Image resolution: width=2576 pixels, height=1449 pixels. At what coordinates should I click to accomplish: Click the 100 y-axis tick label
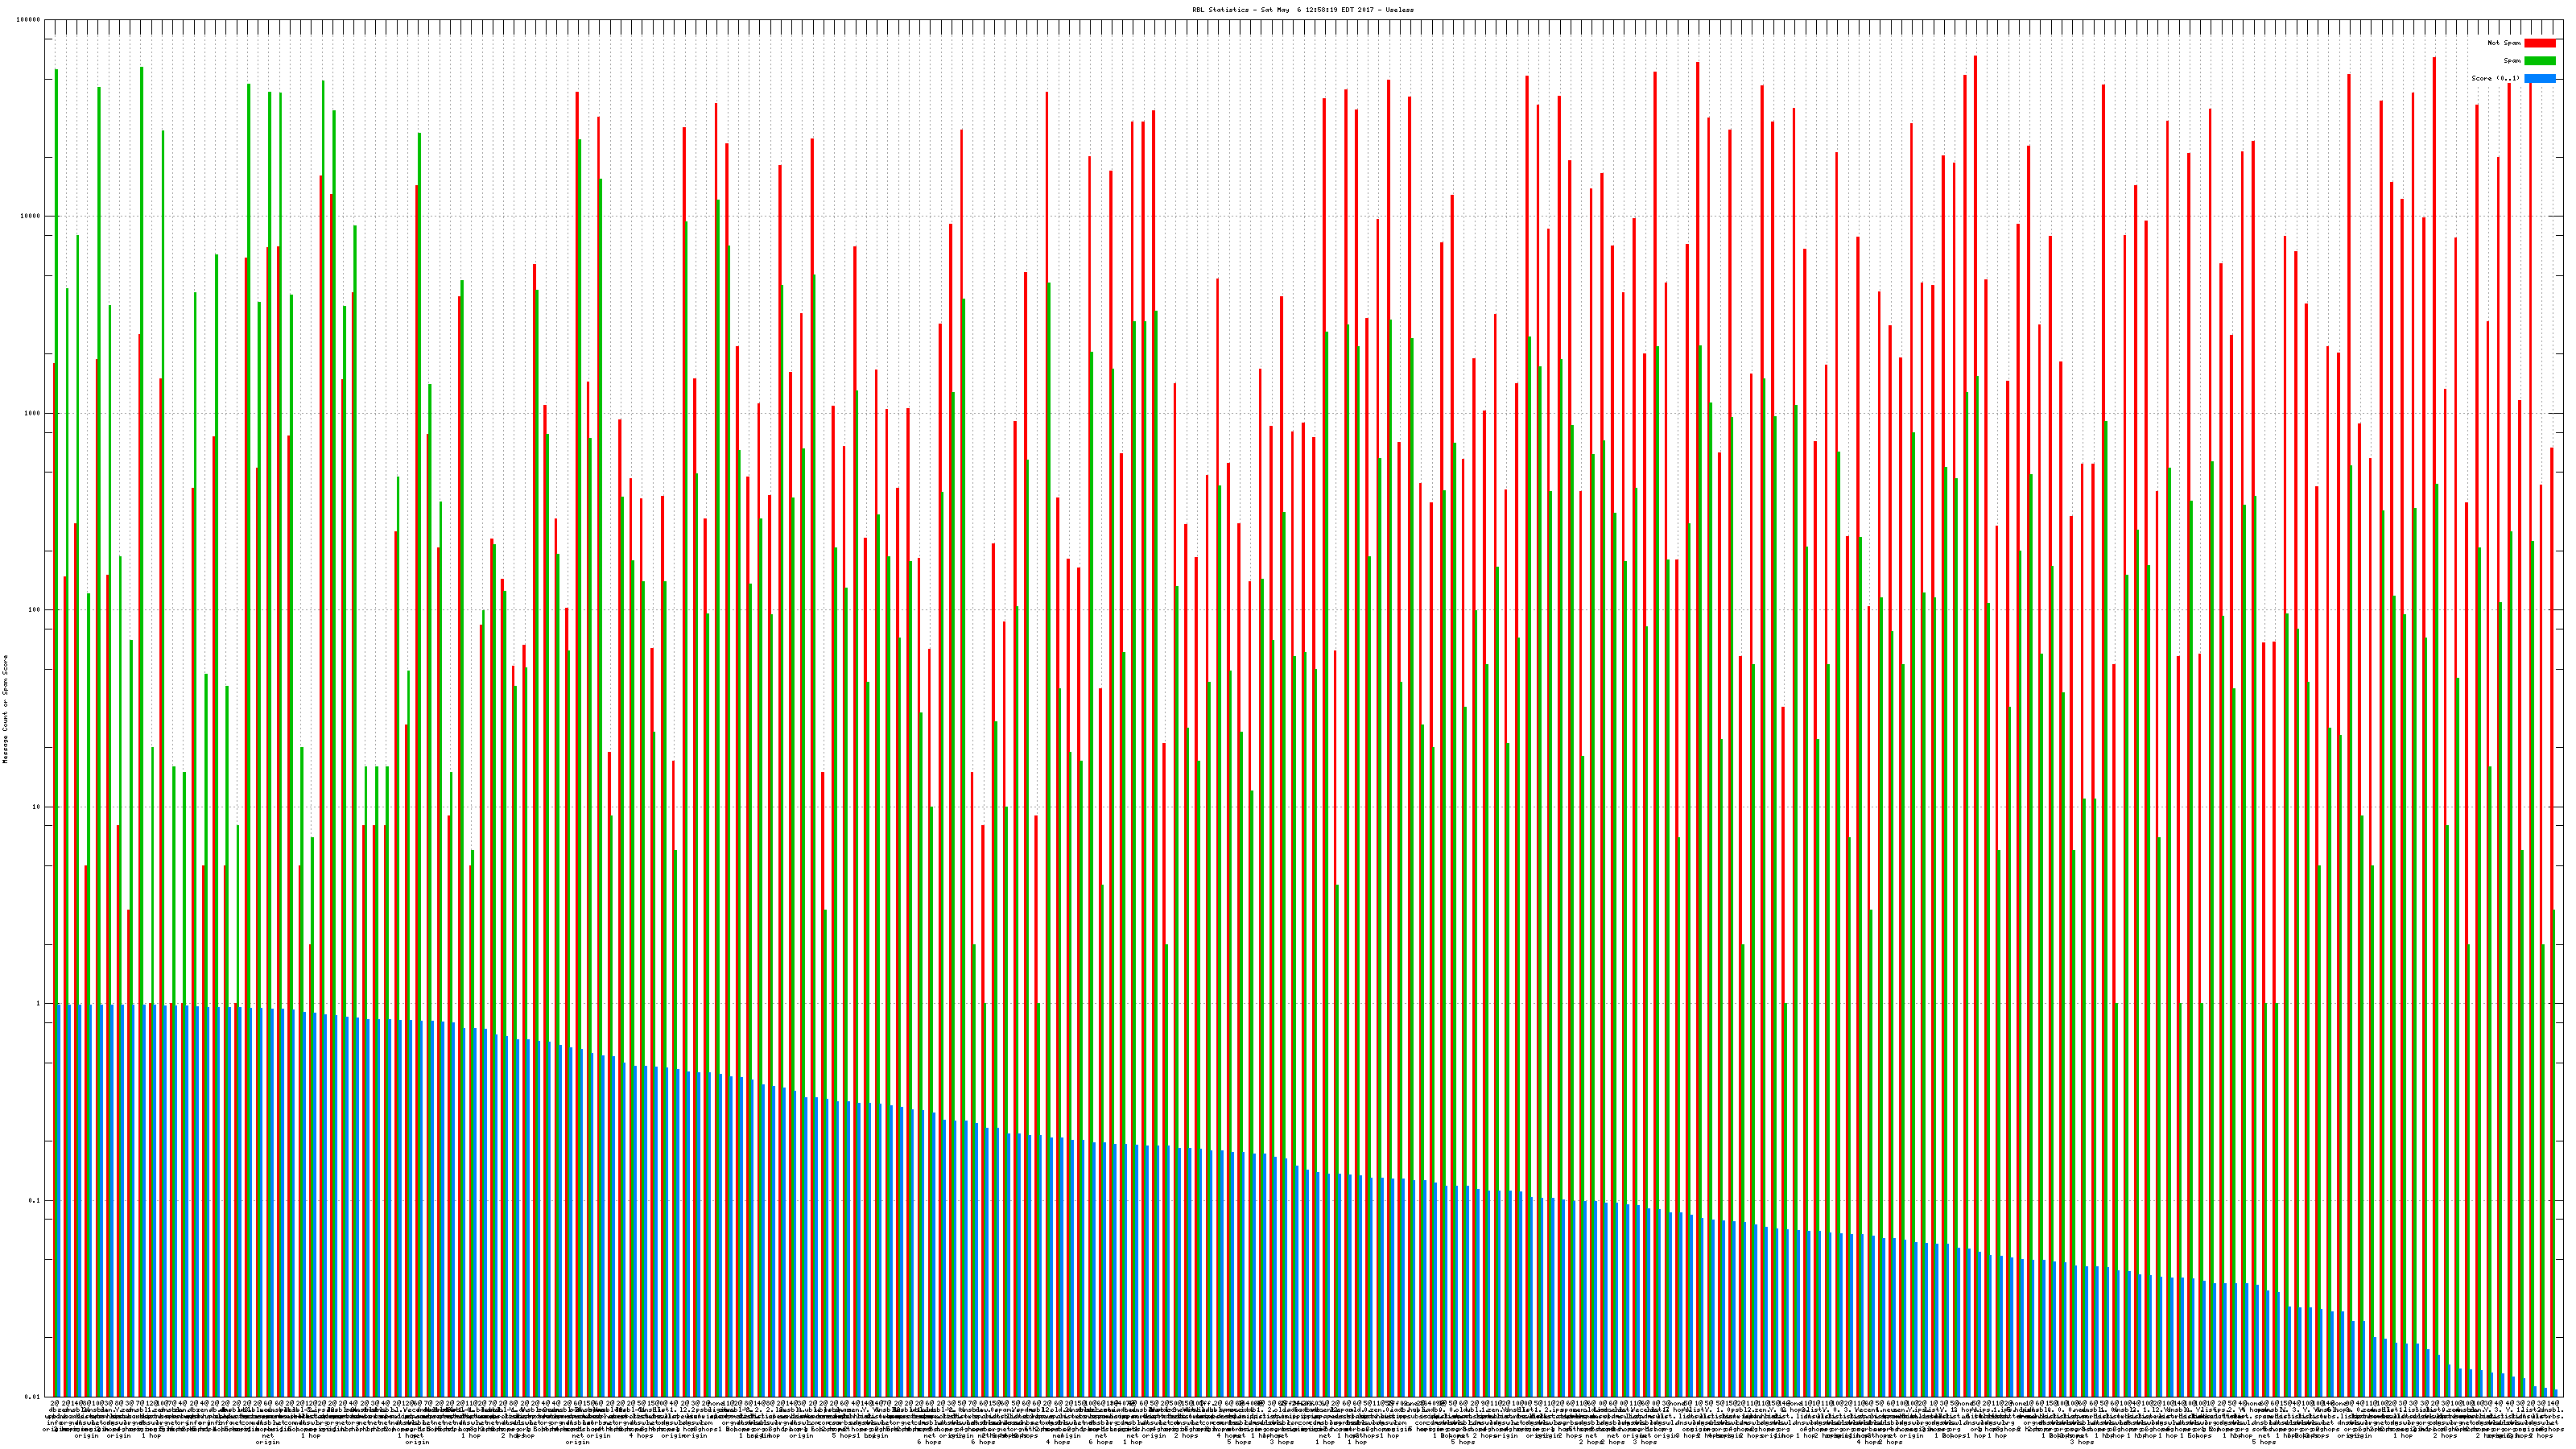coord(35,610)
